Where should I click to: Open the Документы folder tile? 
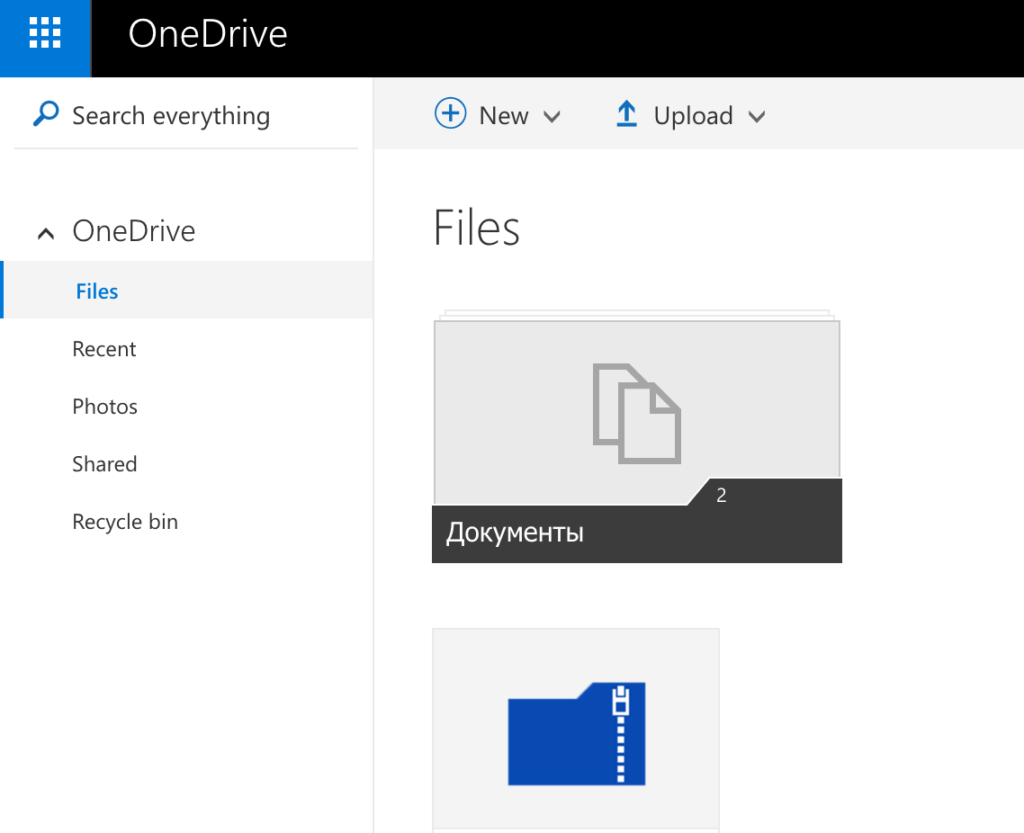coord(637,436)
